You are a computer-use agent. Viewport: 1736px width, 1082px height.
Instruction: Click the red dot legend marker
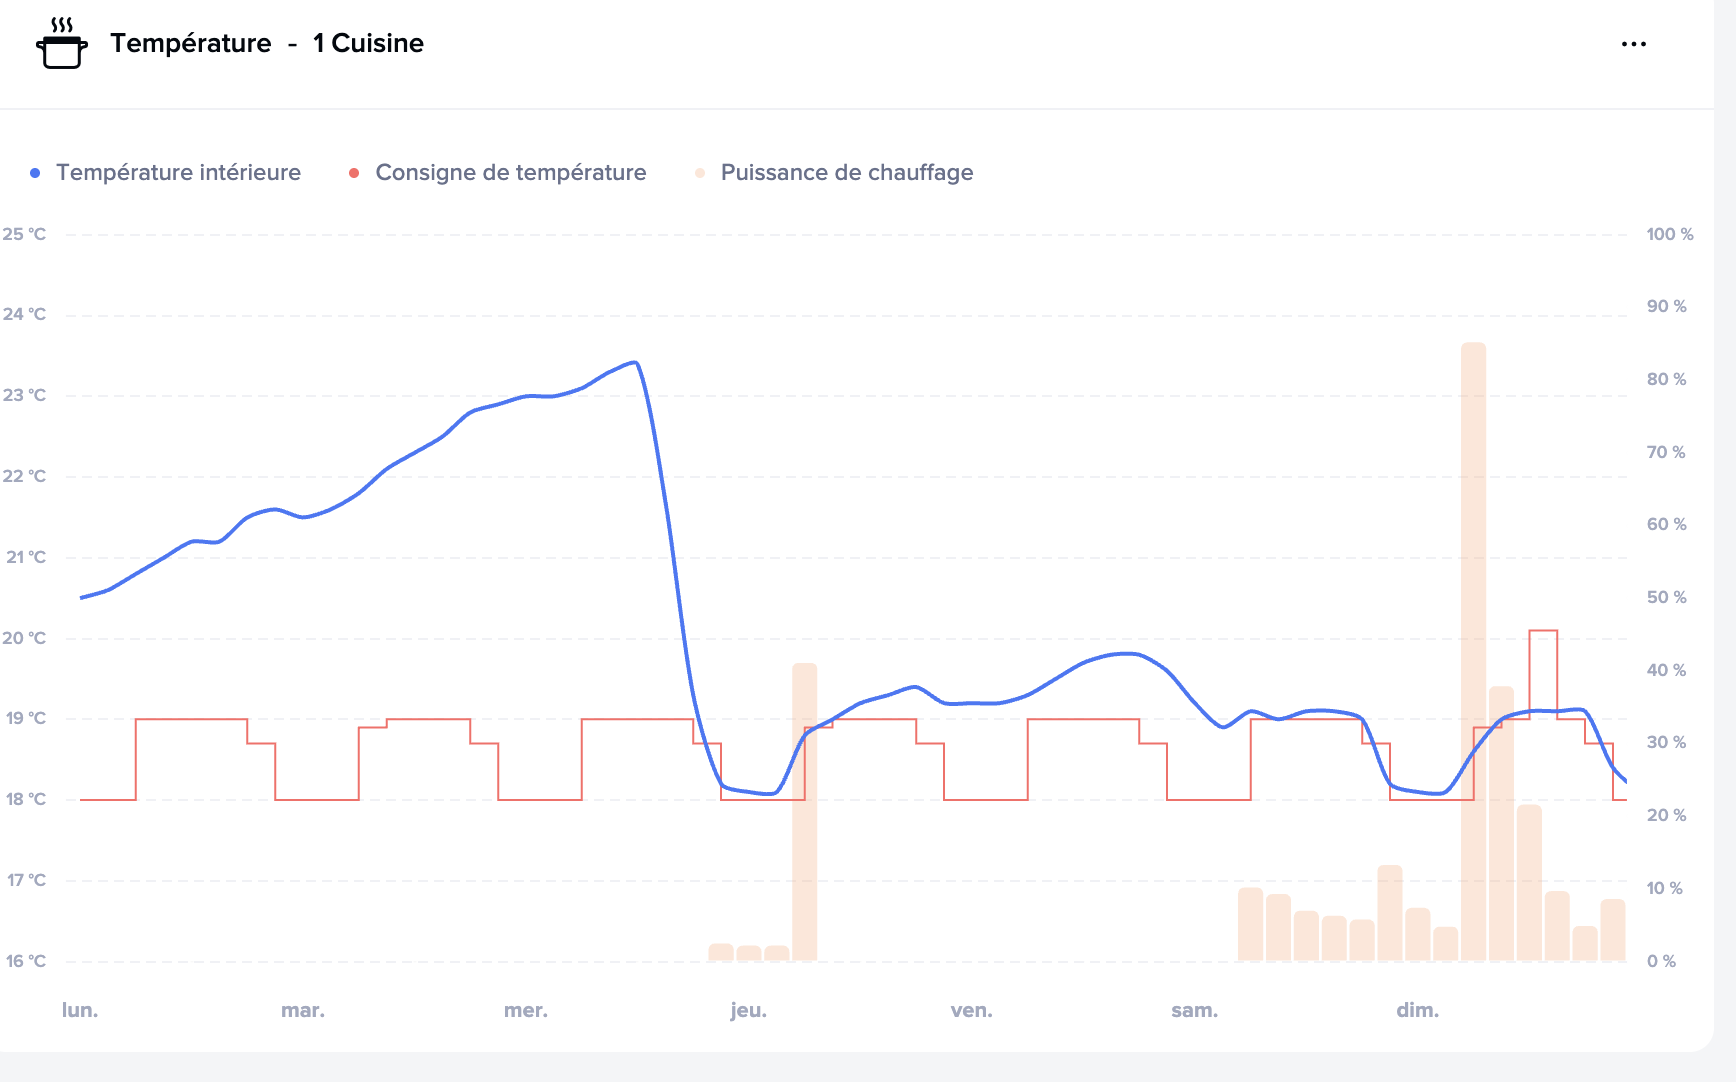coord(354,173)
